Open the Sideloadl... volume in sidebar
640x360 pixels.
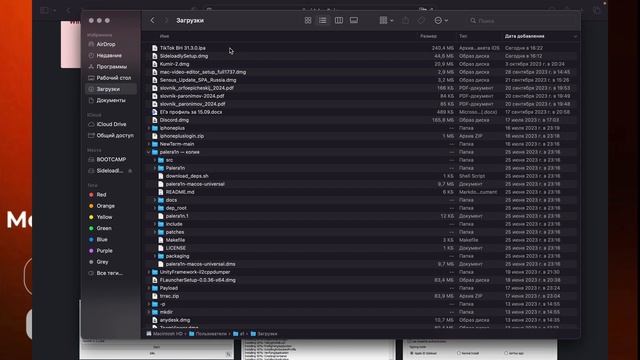109,171
